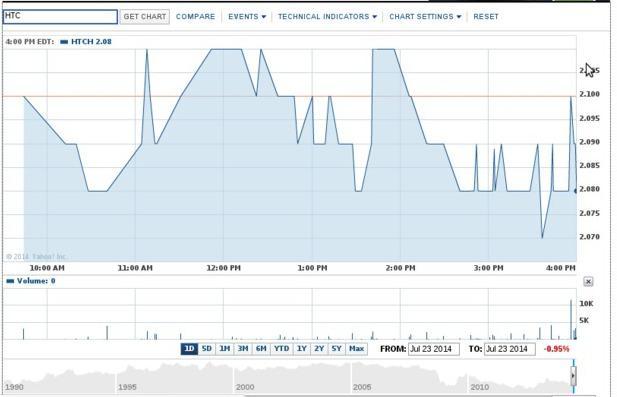View the Max time range
The height and width of the screenshot is (397, 617).
pos(357,349)
